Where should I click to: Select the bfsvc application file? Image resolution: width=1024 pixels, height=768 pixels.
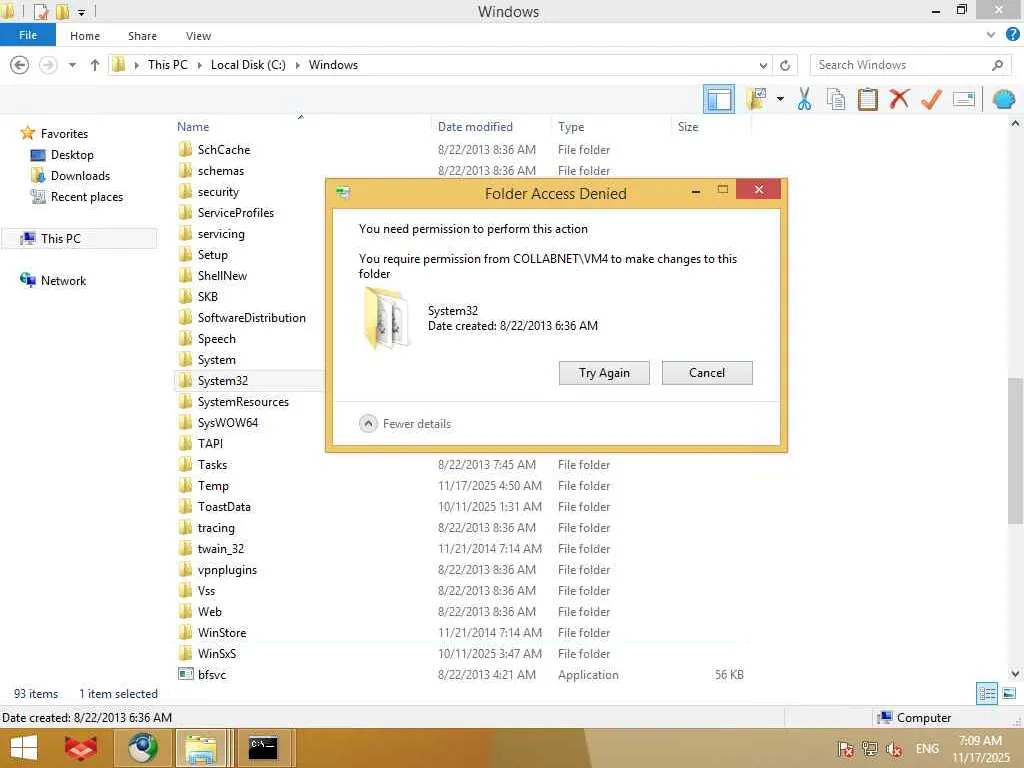point(212,675)
